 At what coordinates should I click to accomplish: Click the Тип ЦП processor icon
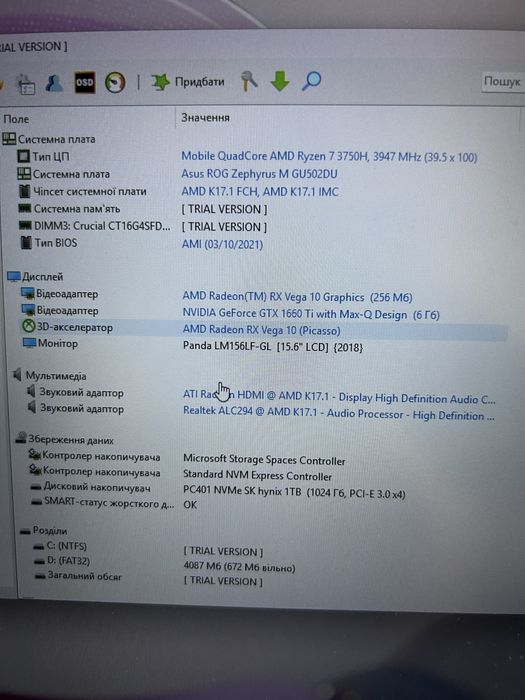point(23,156)
